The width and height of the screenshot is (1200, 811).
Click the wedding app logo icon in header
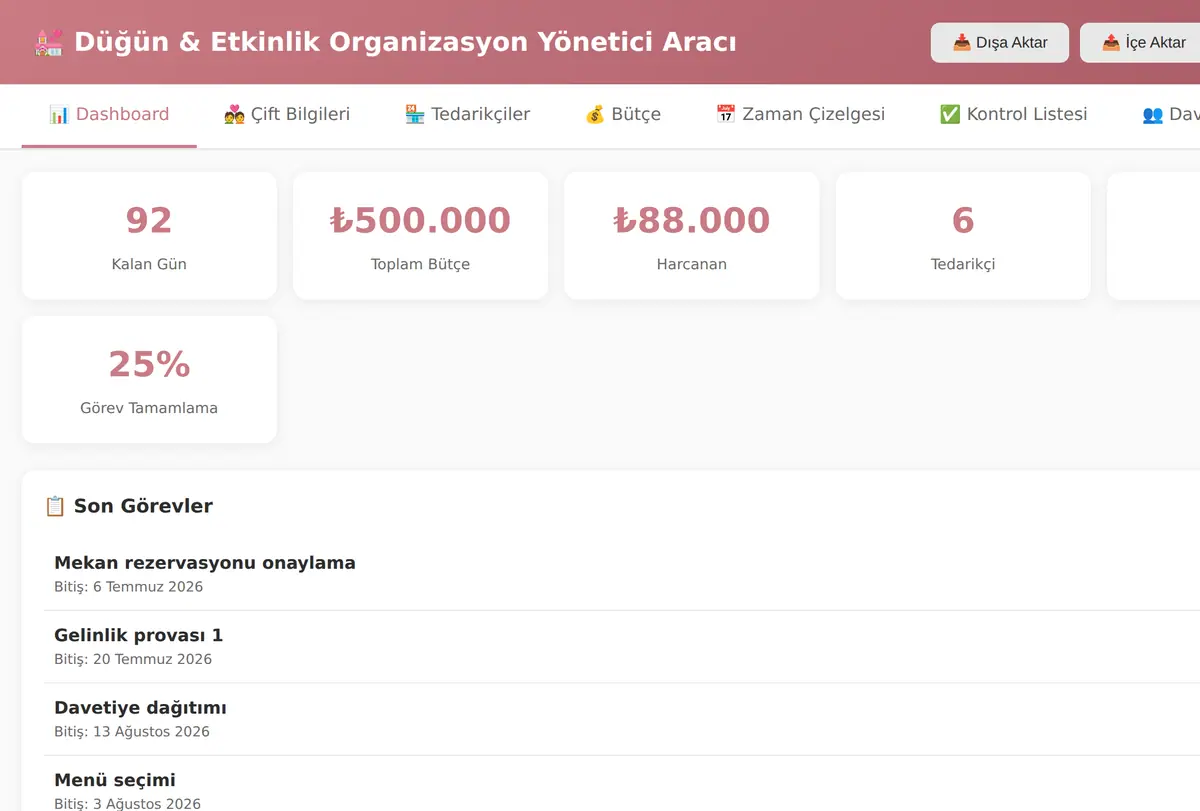point(49,43)
